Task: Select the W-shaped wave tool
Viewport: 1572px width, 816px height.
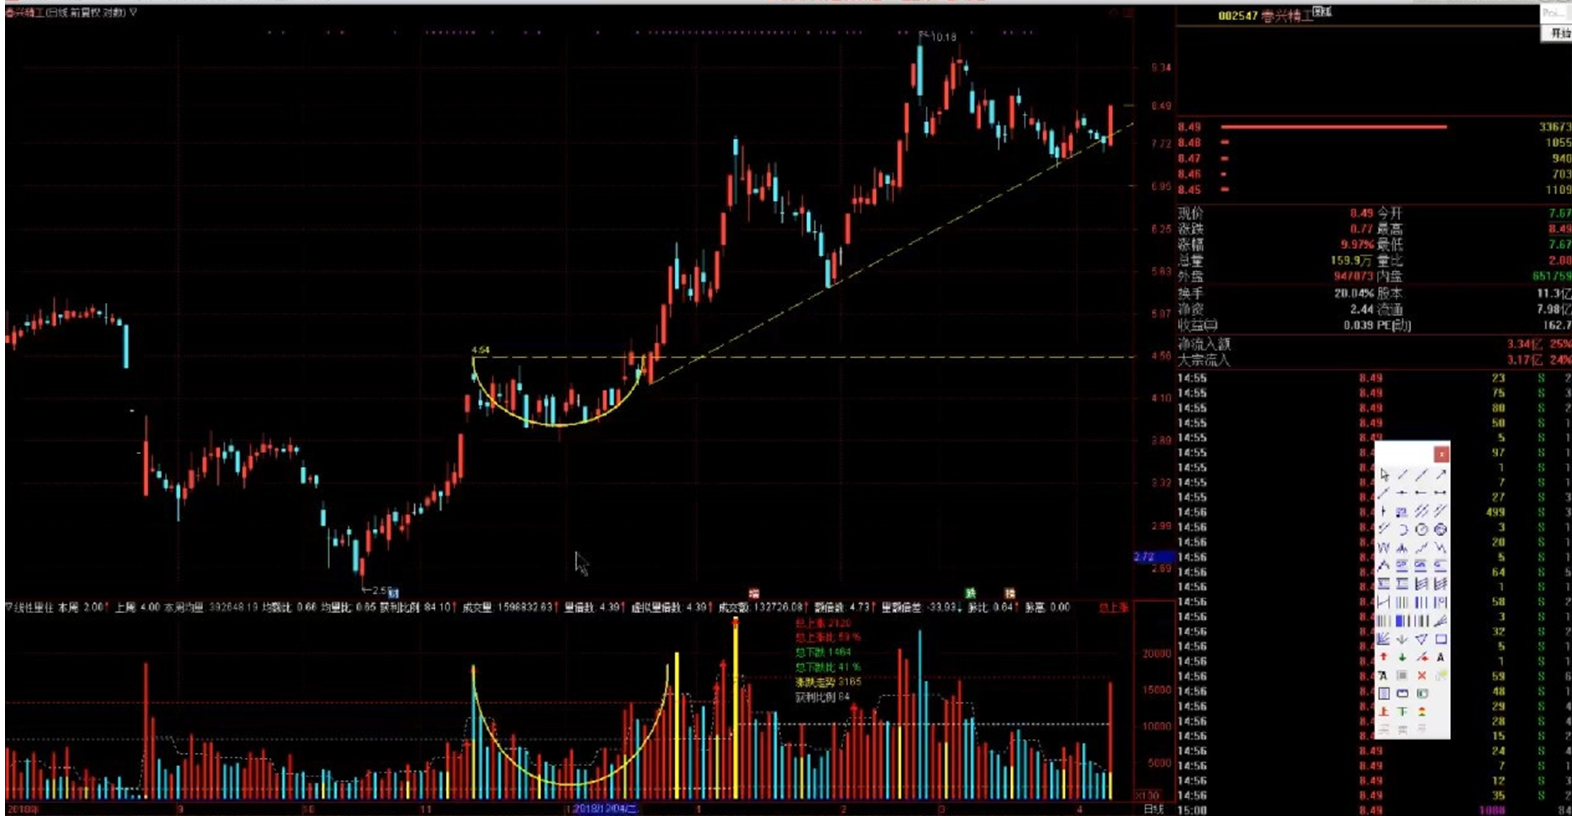Action: (x=1384, y=548)
